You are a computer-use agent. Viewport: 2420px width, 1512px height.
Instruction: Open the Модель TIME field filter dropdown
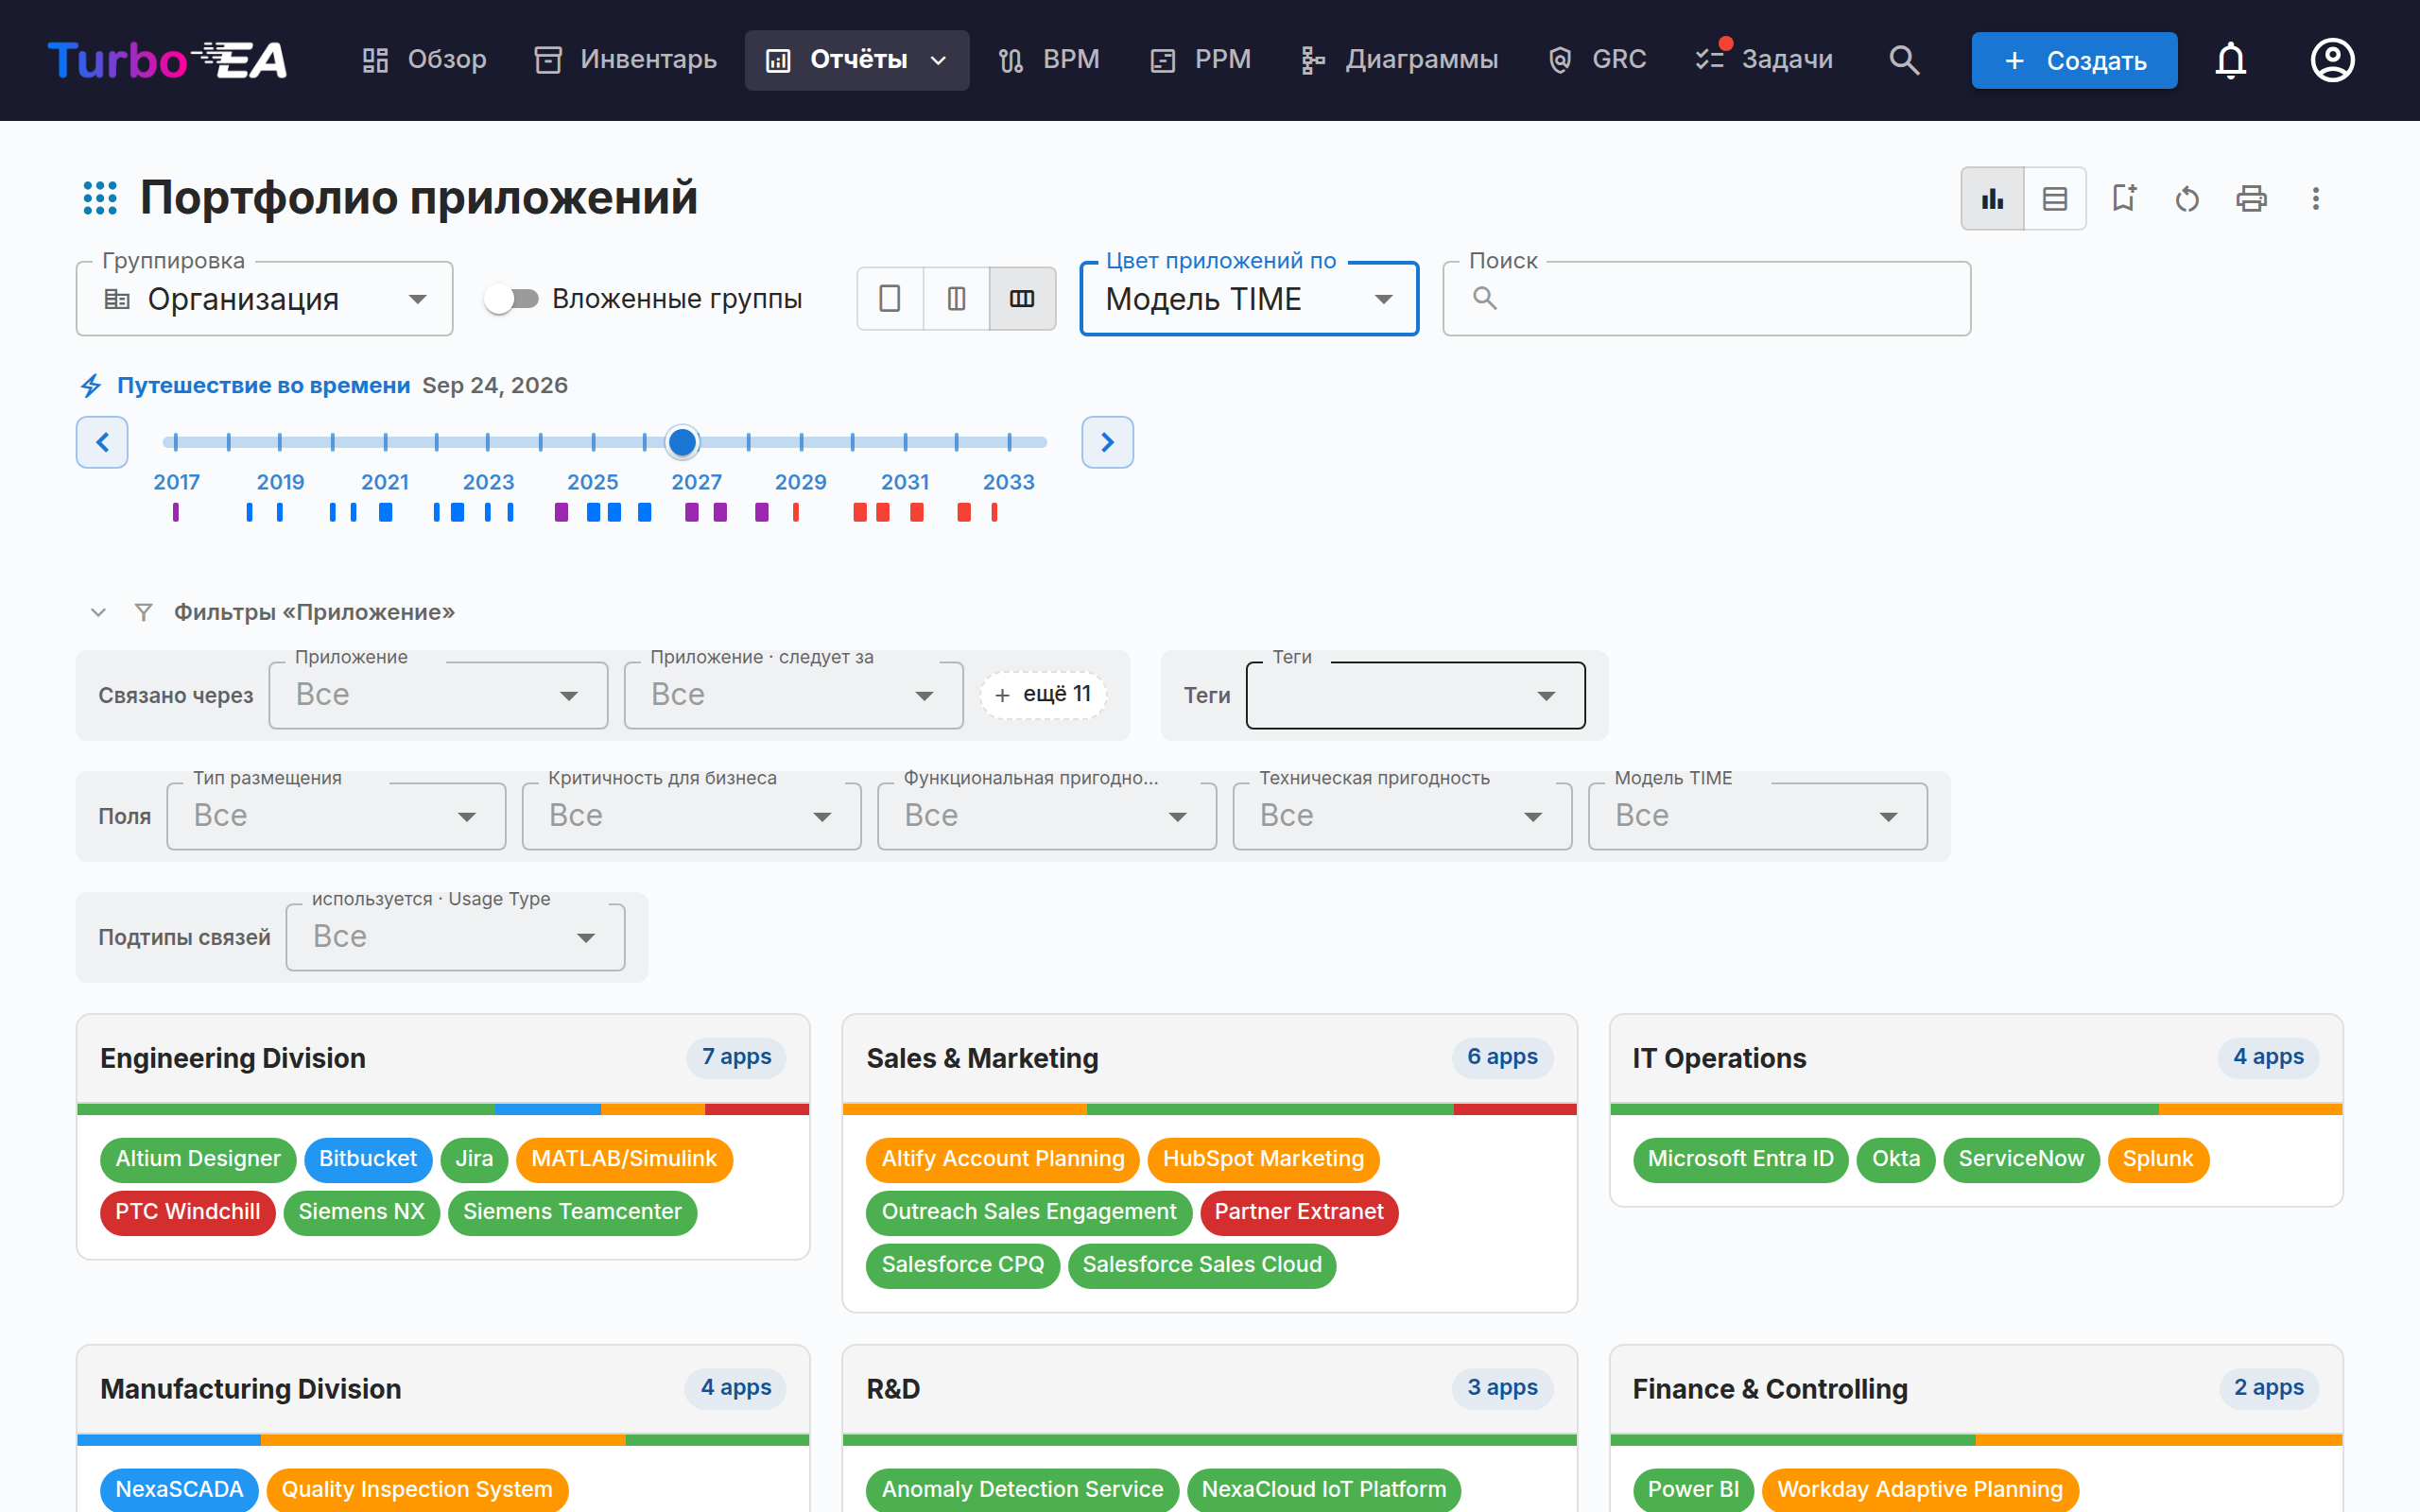(x=1757, y=816)
